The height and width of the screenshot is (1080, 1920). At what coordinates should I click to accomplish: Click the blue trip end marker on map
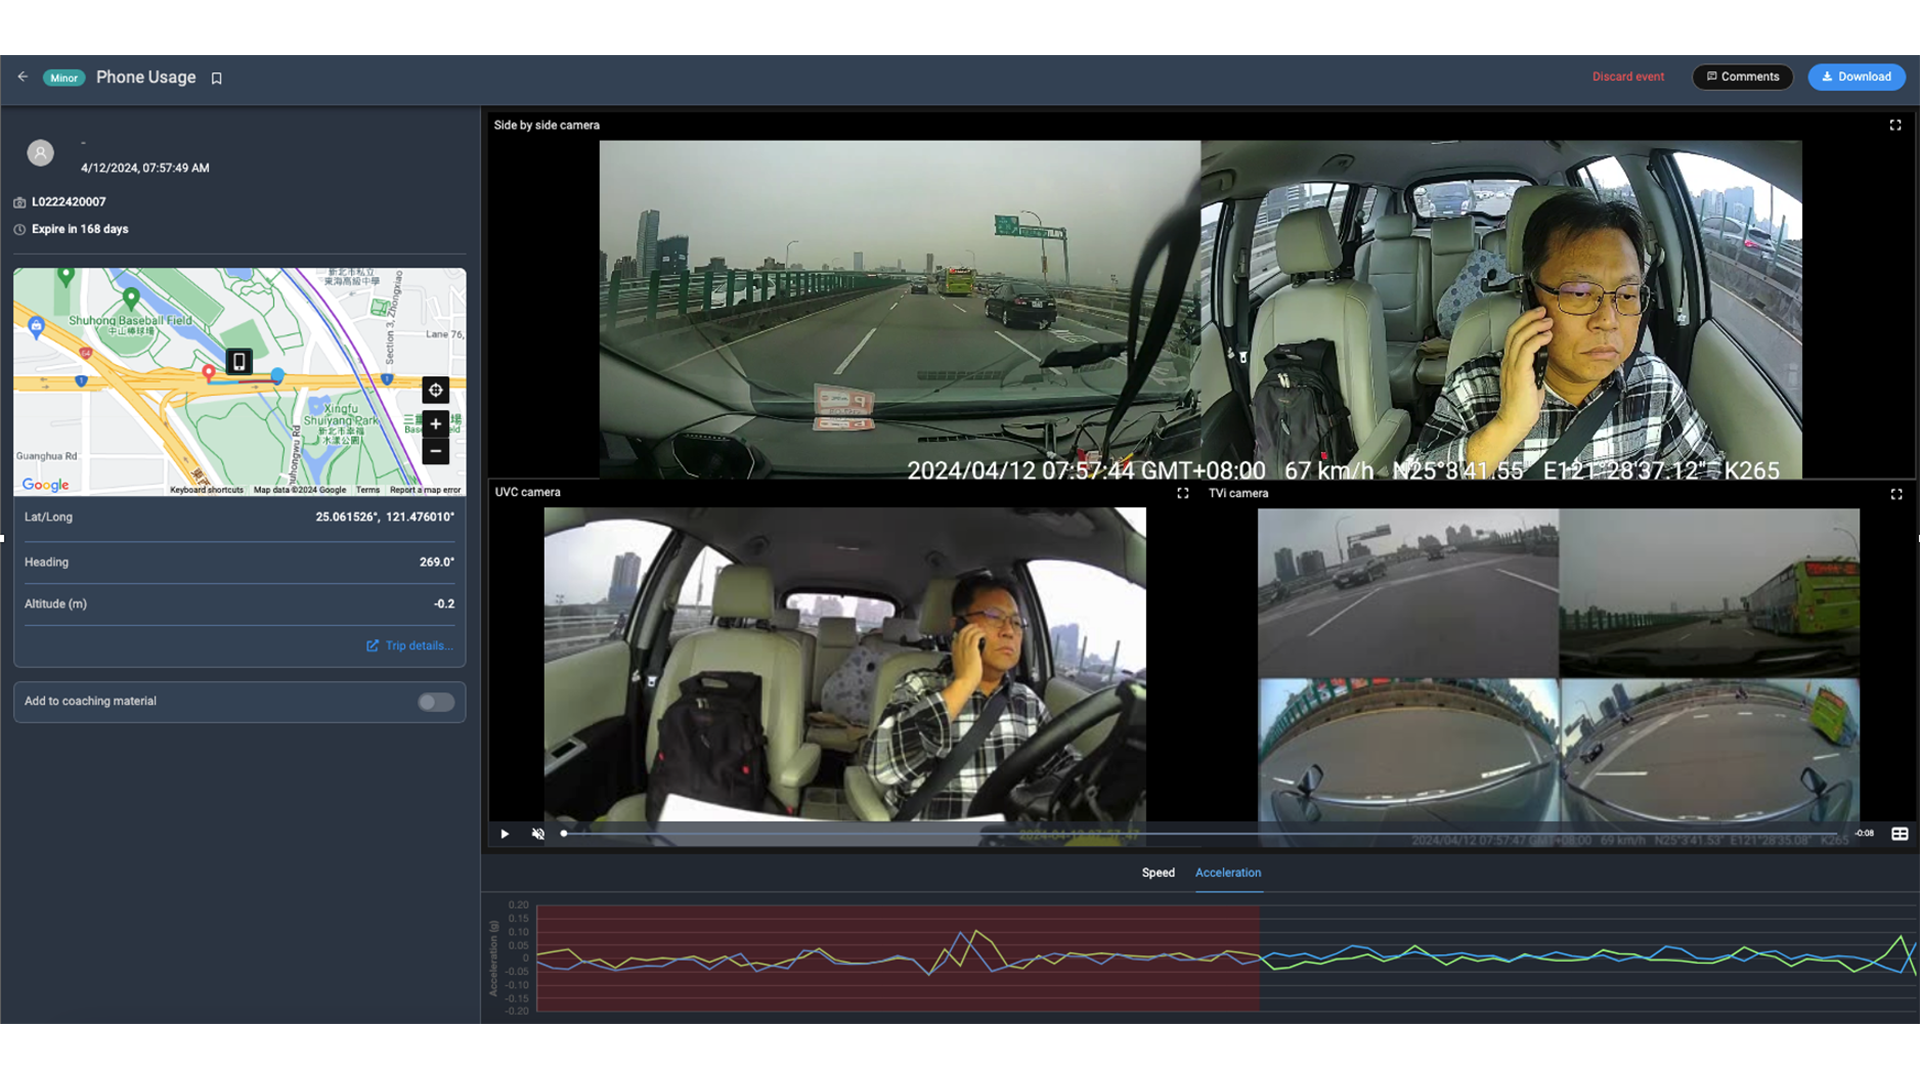(x=277, y=375)
